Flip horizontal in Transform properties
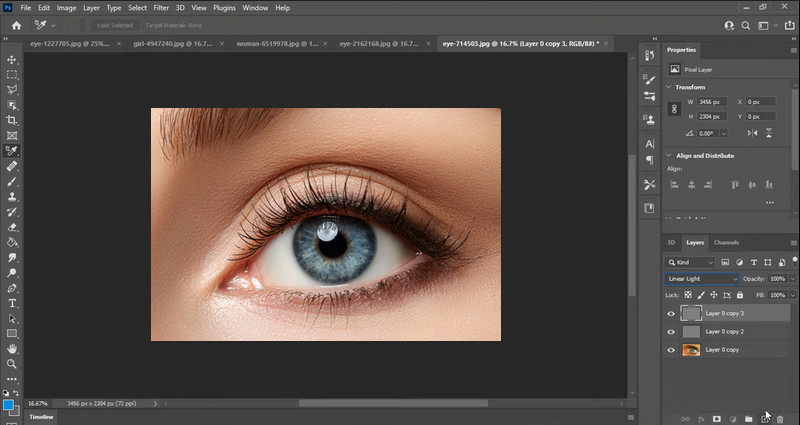 tap(753, 133)
